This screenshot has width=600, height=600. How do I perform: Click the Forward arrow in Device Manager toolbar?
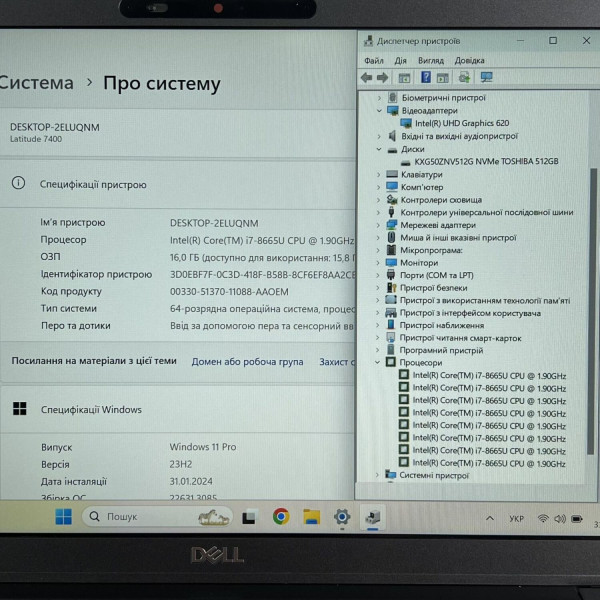tap(382, 78)
